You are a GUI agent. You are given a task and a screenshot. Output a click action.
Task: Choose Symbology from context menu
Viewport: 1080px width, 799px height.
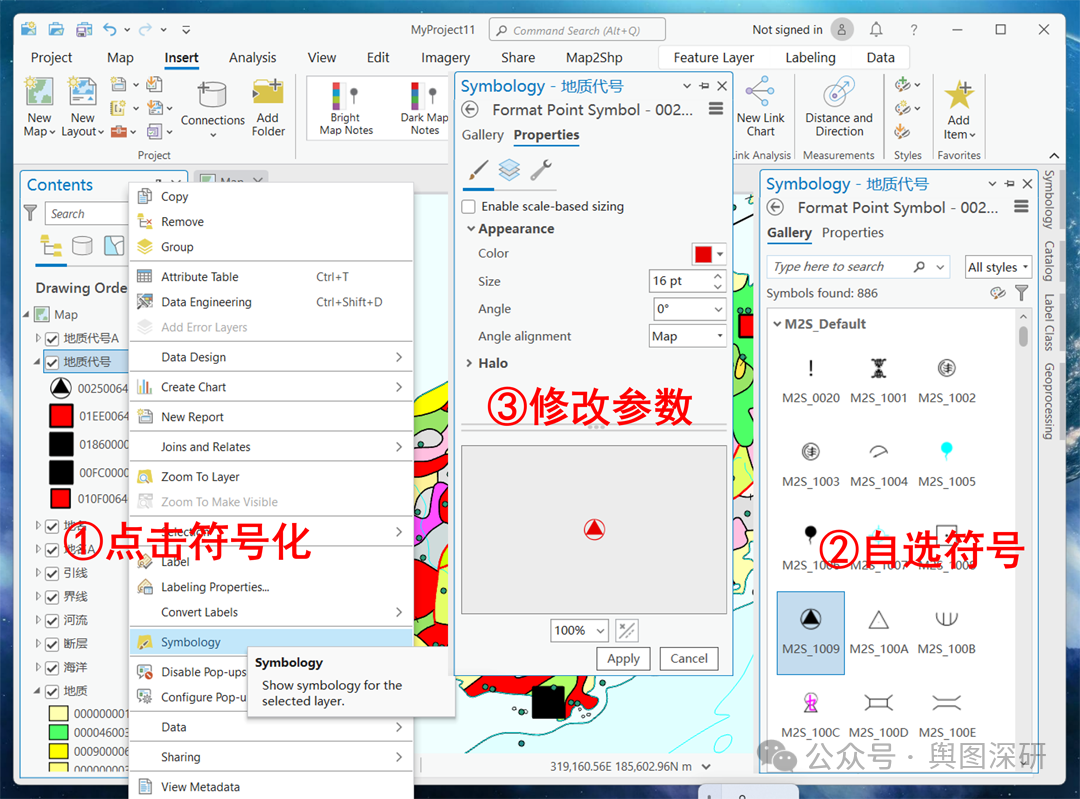pos(191,642)
